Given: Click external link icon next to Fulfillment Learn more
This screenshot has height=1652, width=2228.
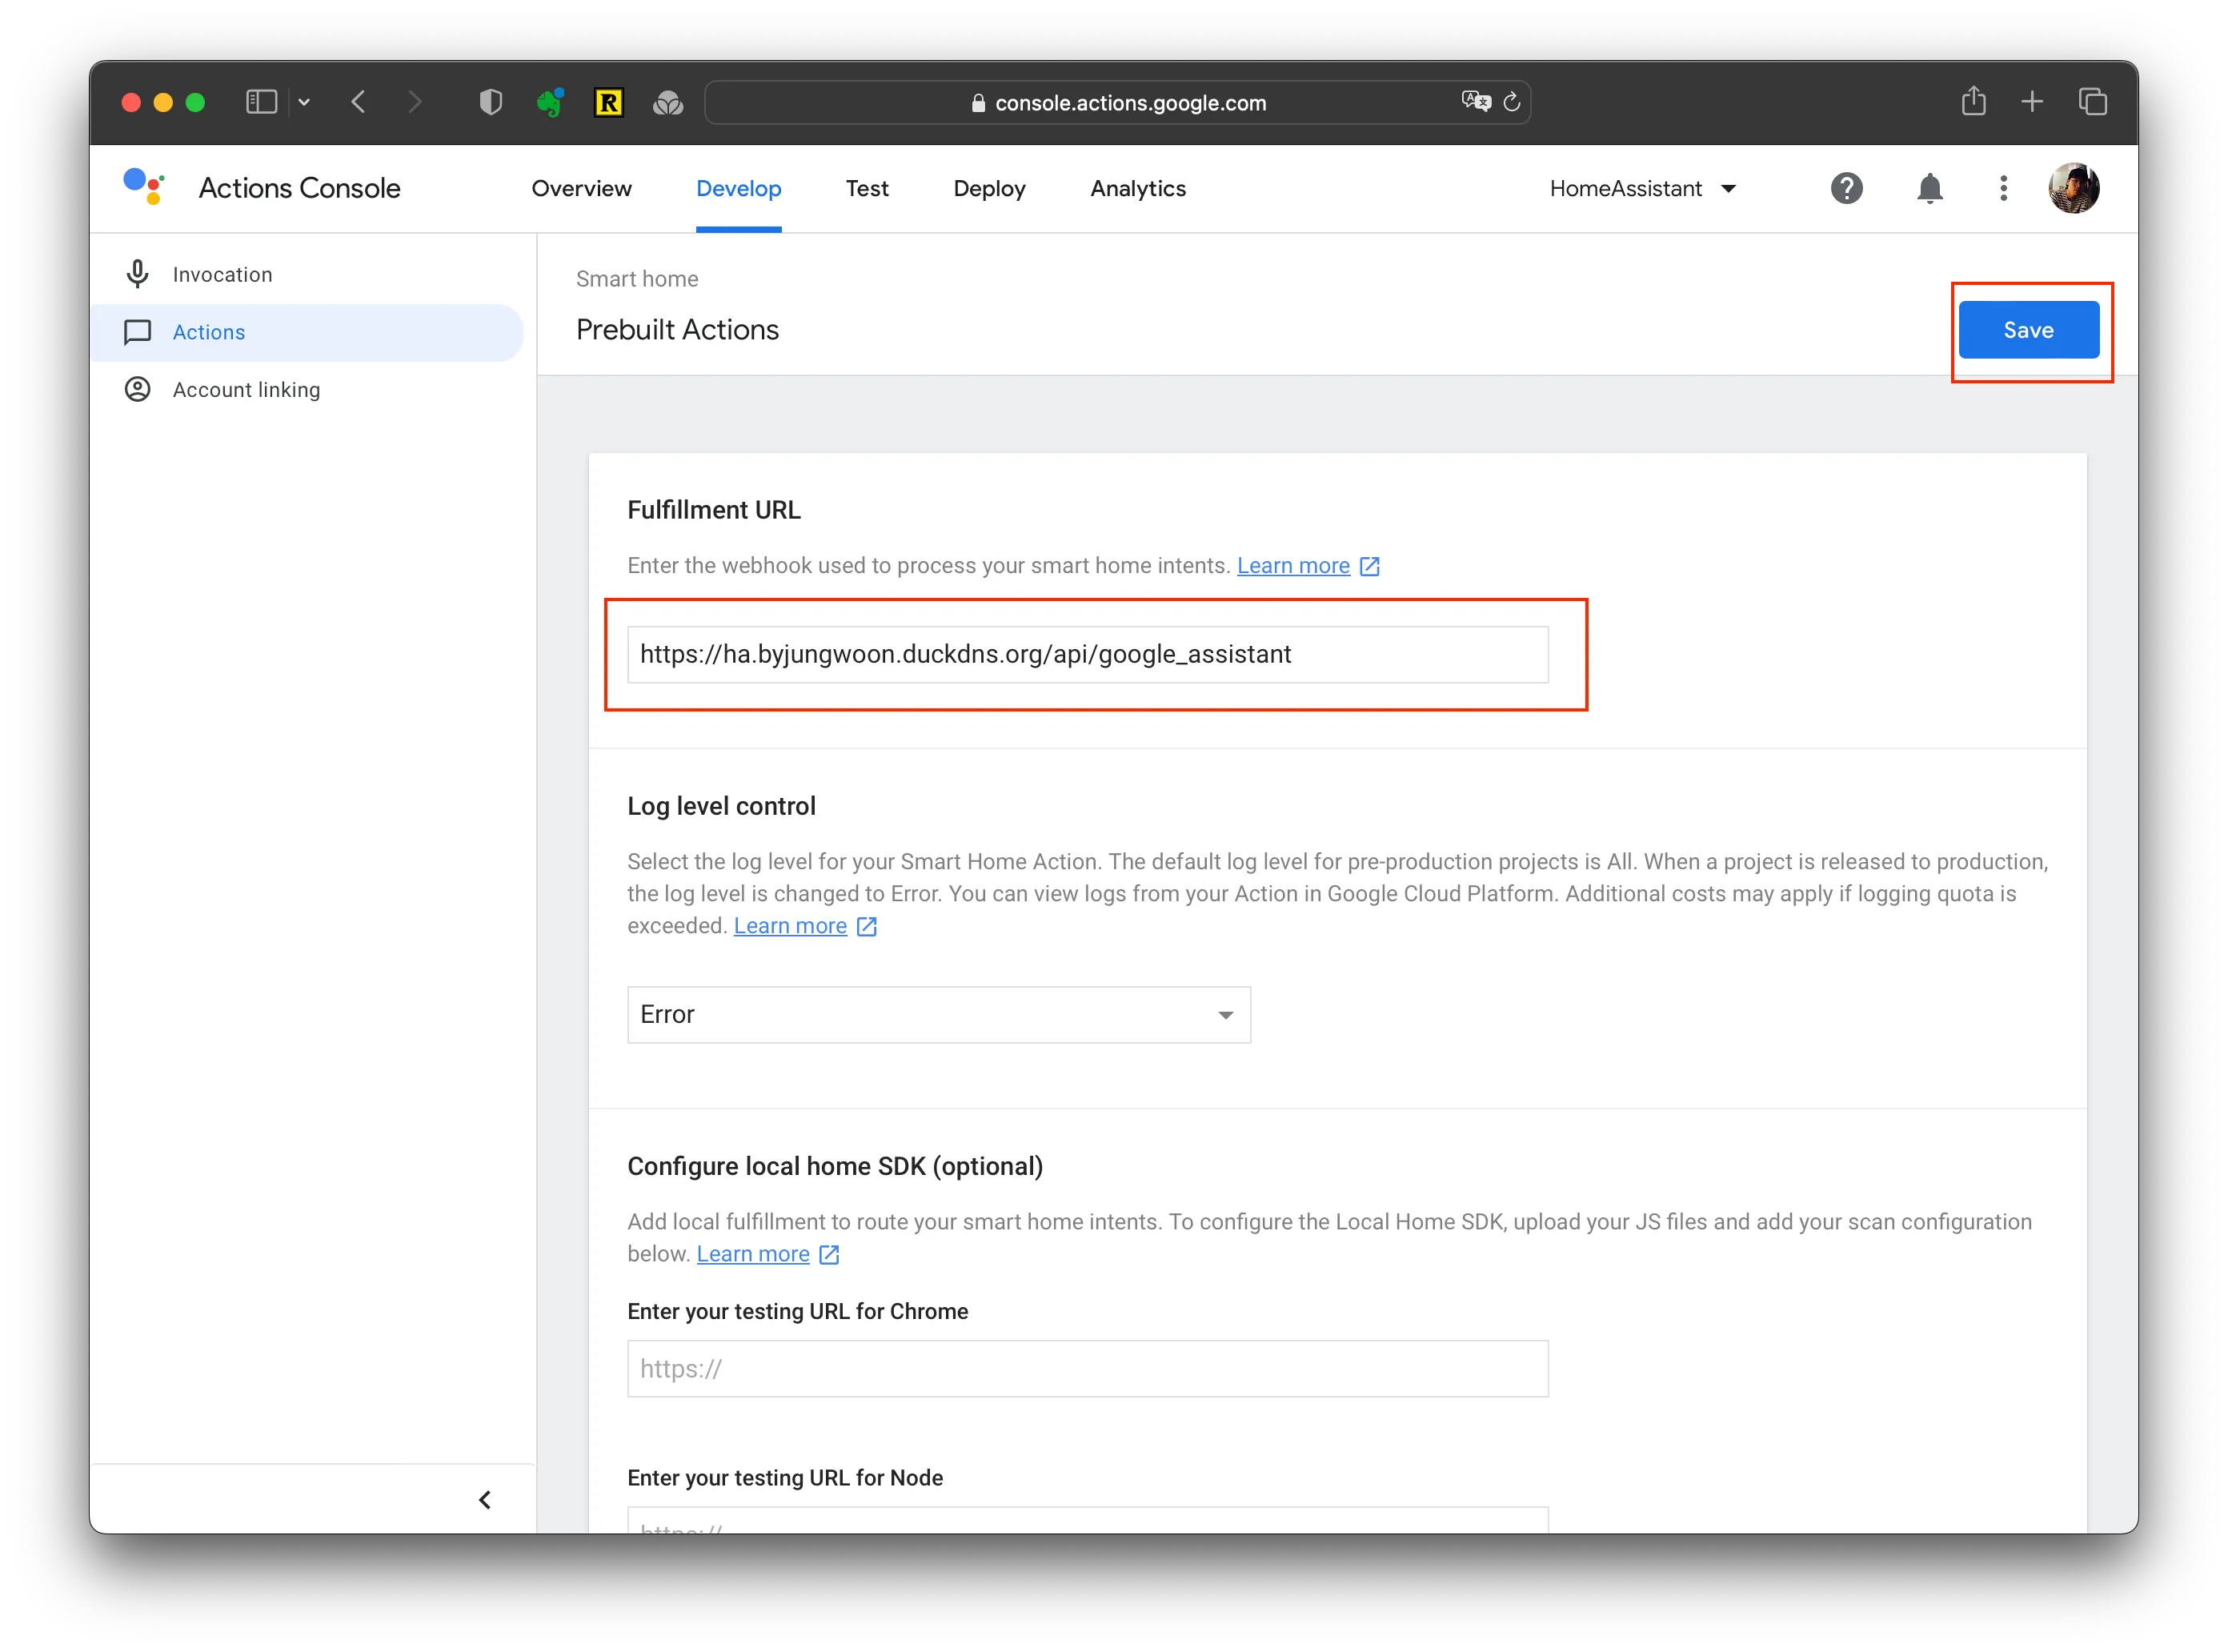Looking at the screenshot, I should click(x=1370, y=566).
